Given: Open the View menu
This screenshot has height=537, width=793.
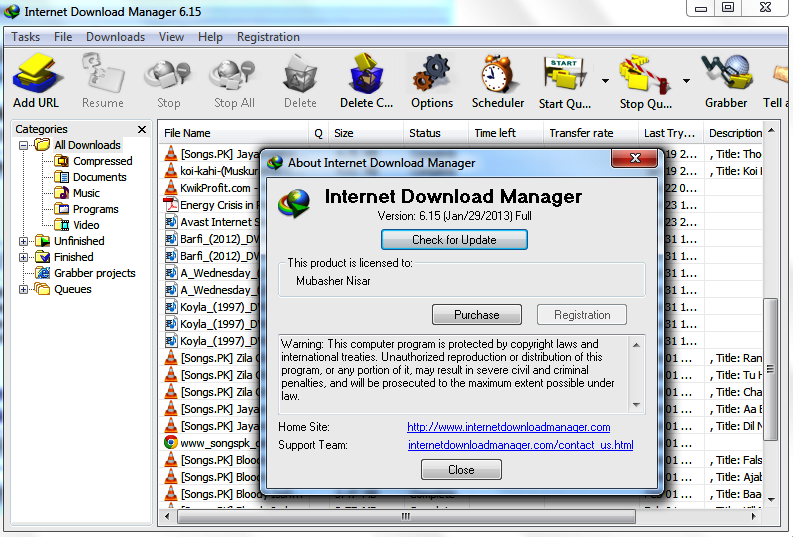Looking at the screenshot, I should click(x=171, y=37).
